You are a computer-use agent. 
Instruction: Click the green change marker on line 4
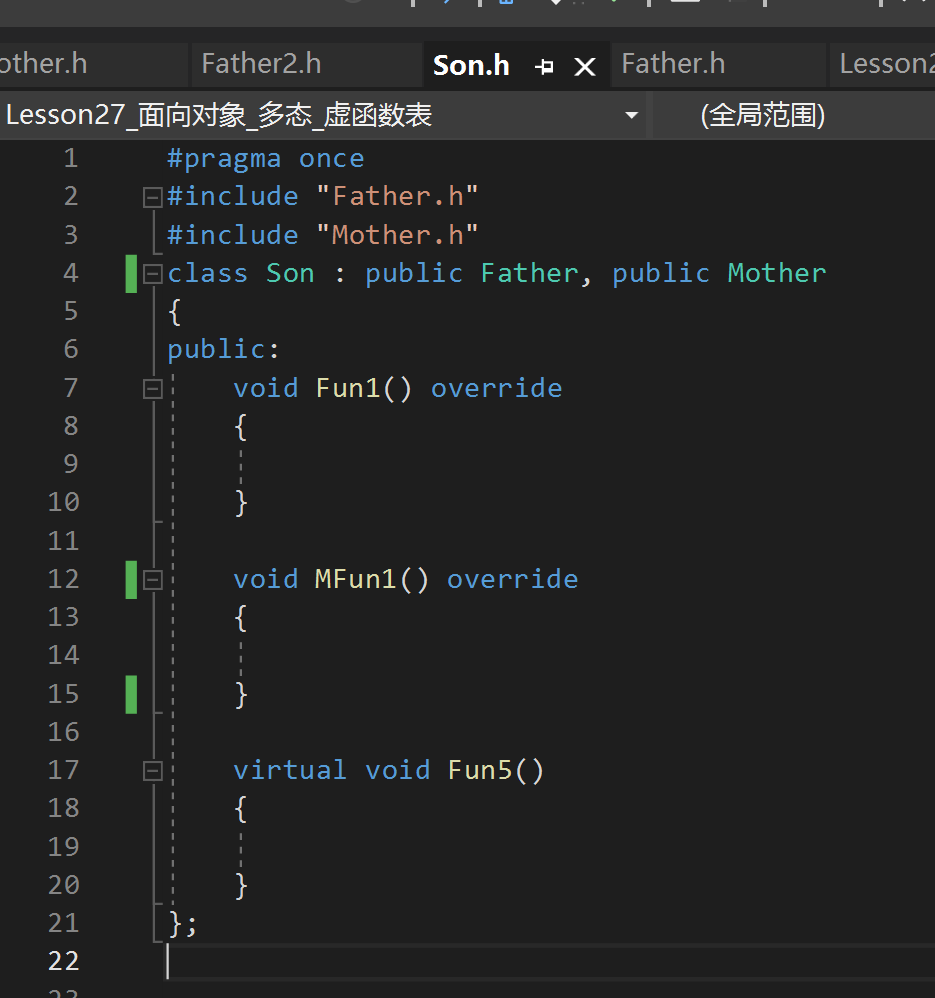click(x=131, y=274)
